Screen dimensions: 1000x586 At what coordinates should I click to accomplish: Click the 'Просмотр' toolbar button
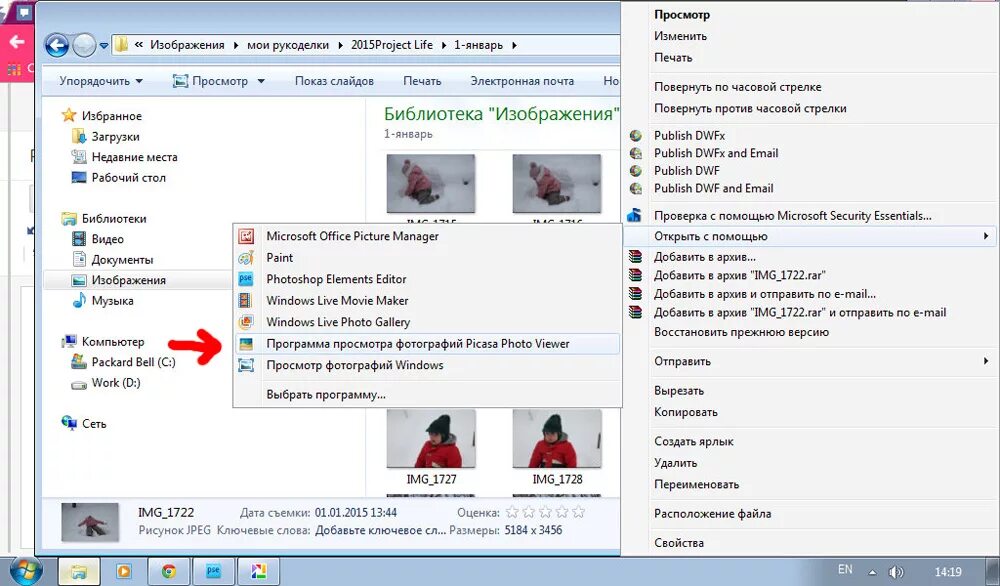coord(213,81)
